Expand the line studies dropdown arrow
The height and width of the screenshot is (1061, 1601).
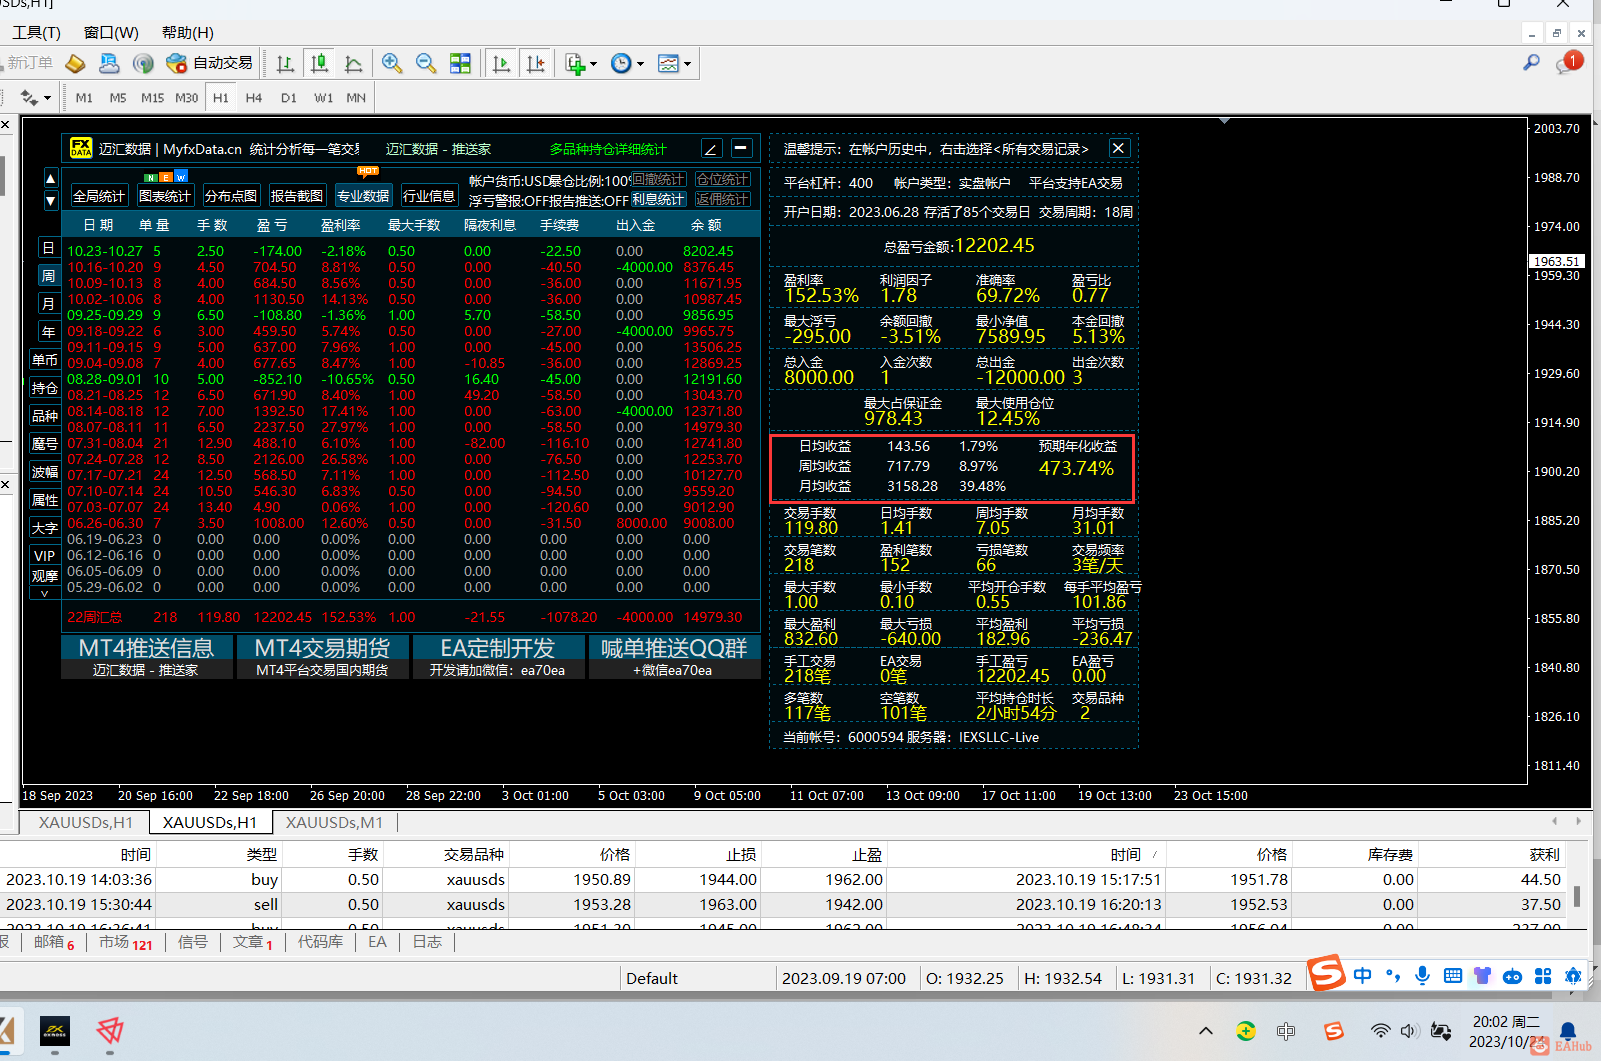(47, 98)
